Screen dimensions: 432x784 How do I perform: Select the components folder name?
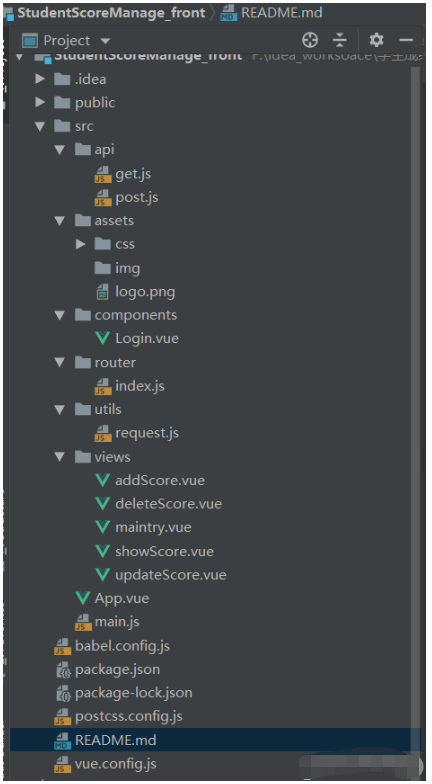136,316
